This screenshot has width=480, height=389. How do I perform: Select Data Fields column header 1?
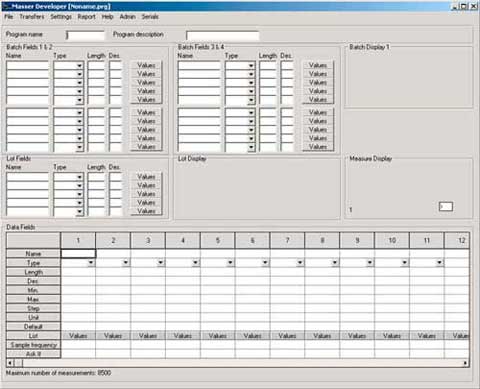coord(78,241)
